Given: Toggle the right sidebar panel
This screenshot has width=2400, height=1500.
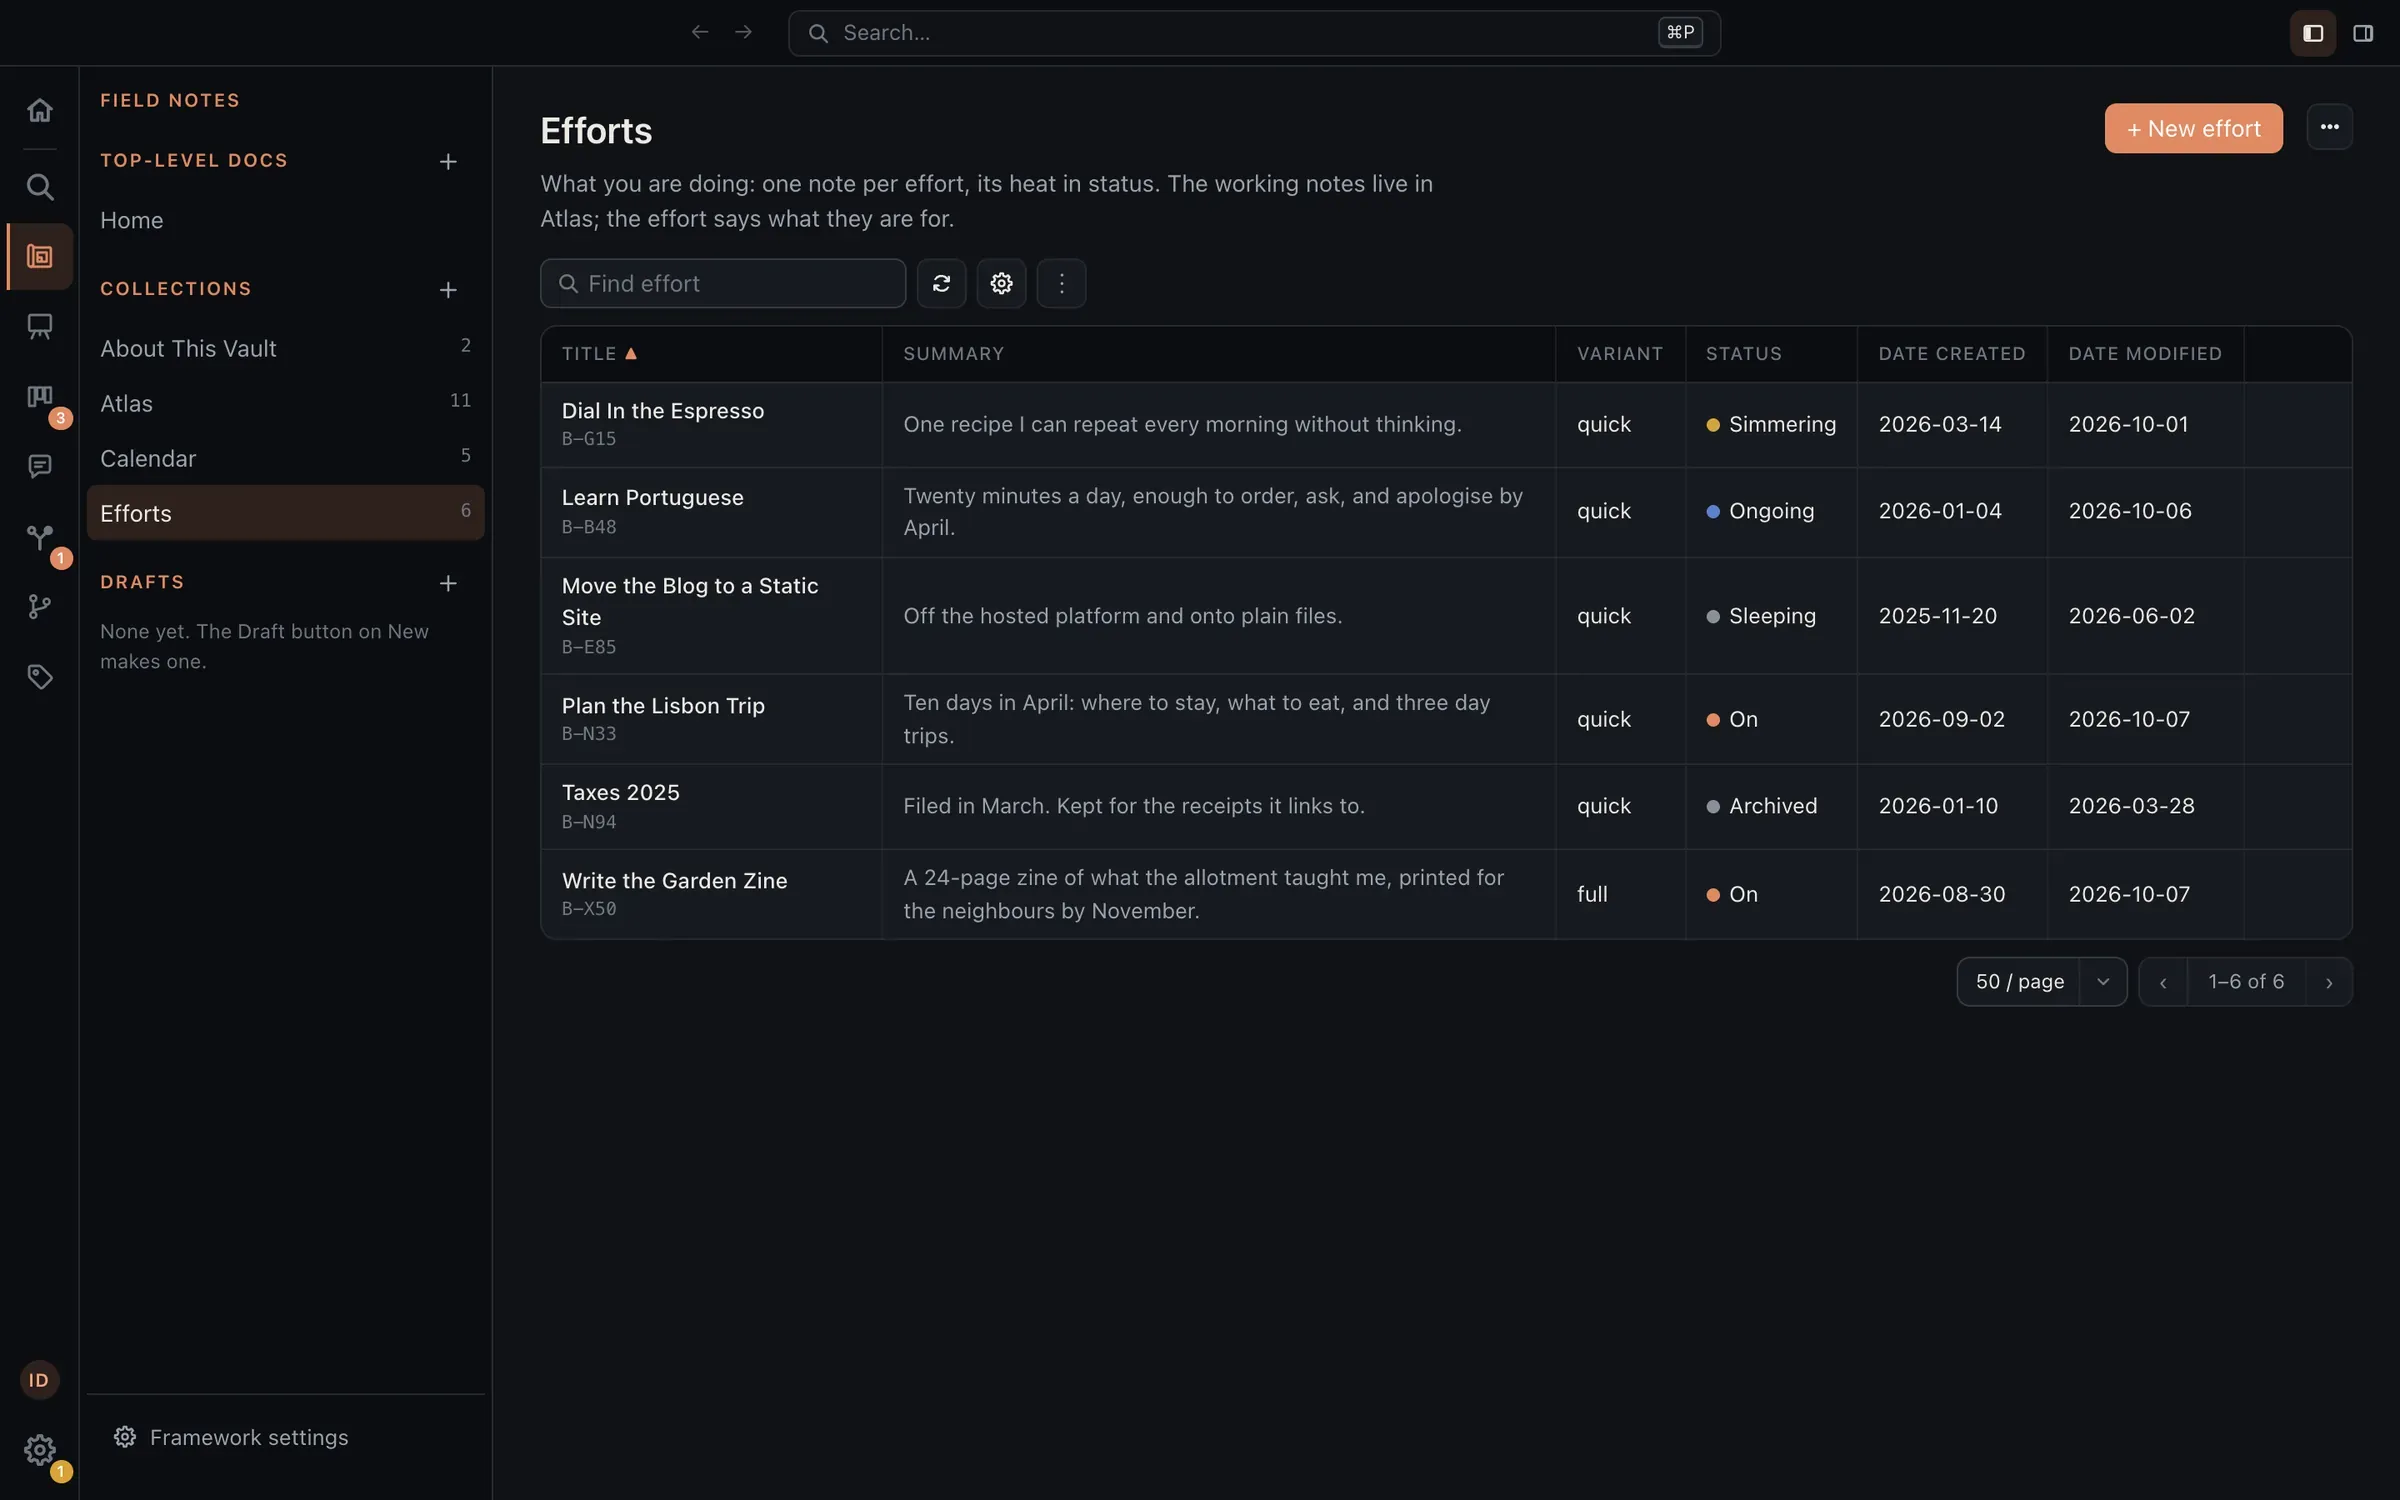Looking at the screenshot, I should tap(2363, 33).
